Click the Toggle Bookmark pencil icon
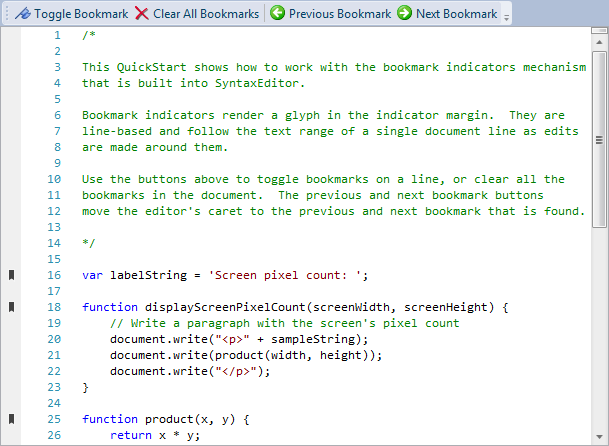 click(23, 14)
